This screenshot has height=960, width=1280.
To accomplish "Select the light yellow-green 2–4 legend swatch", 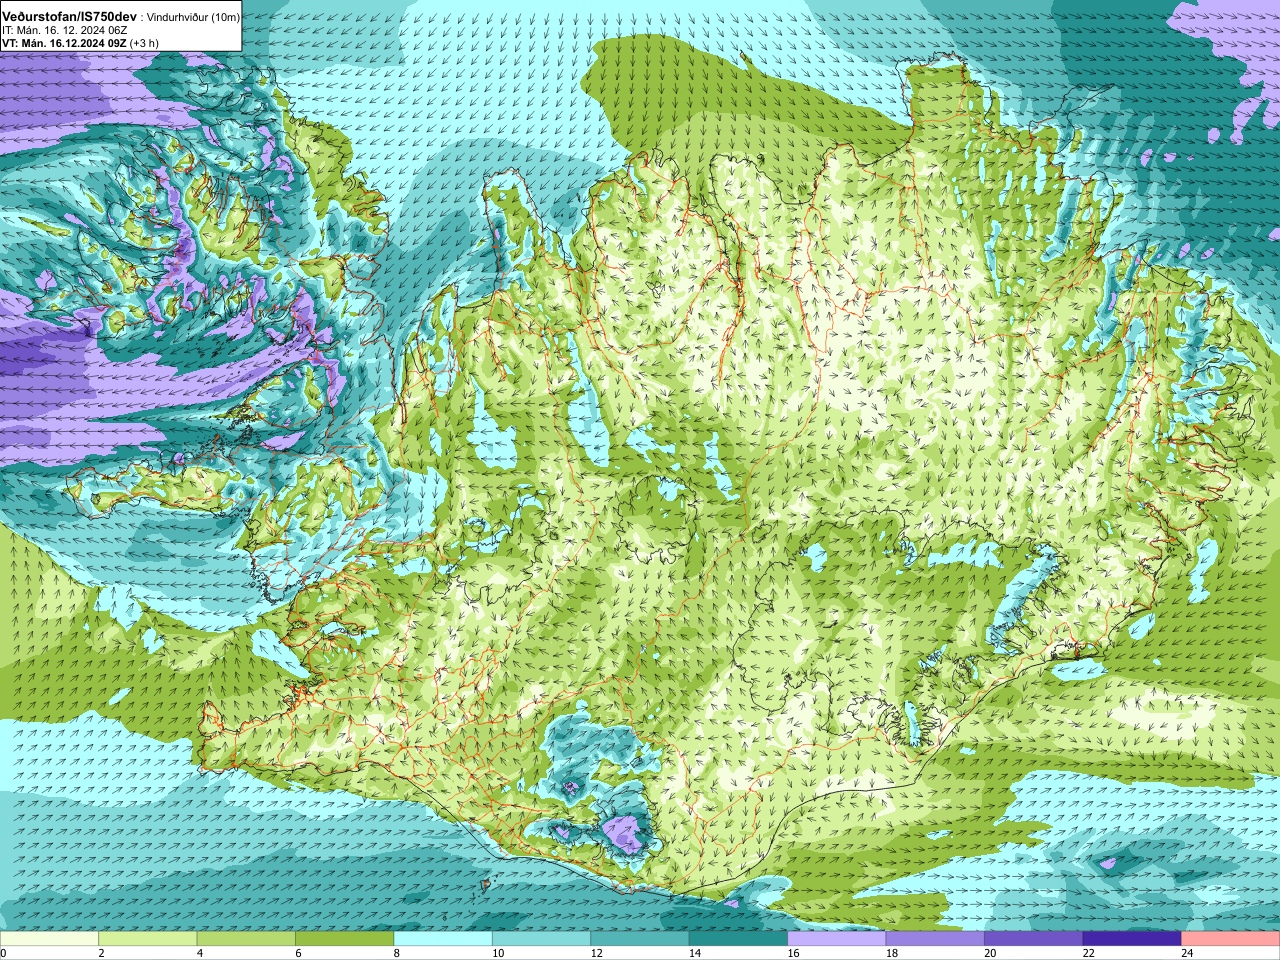I will pos(147,939).
